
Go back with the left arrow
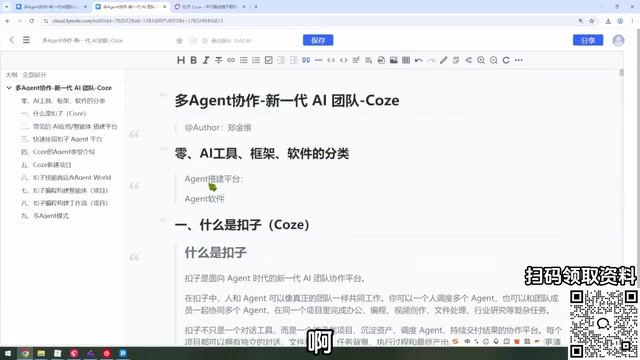[11, 40]
